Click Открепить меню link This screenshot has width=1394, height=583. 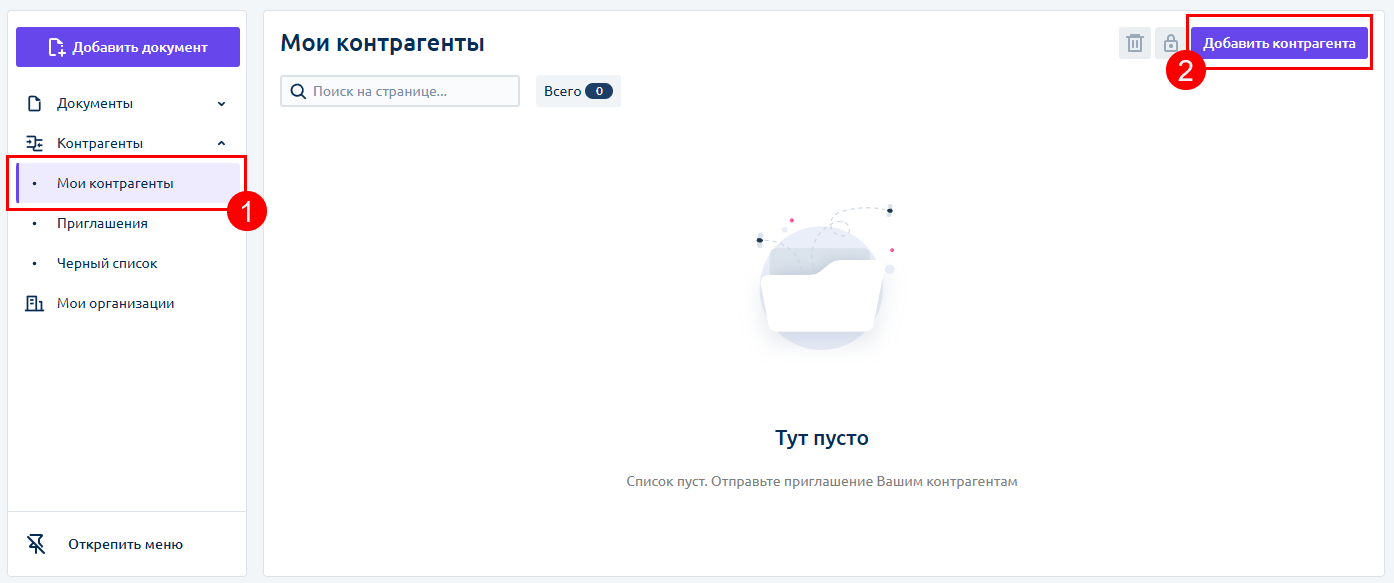125,545
